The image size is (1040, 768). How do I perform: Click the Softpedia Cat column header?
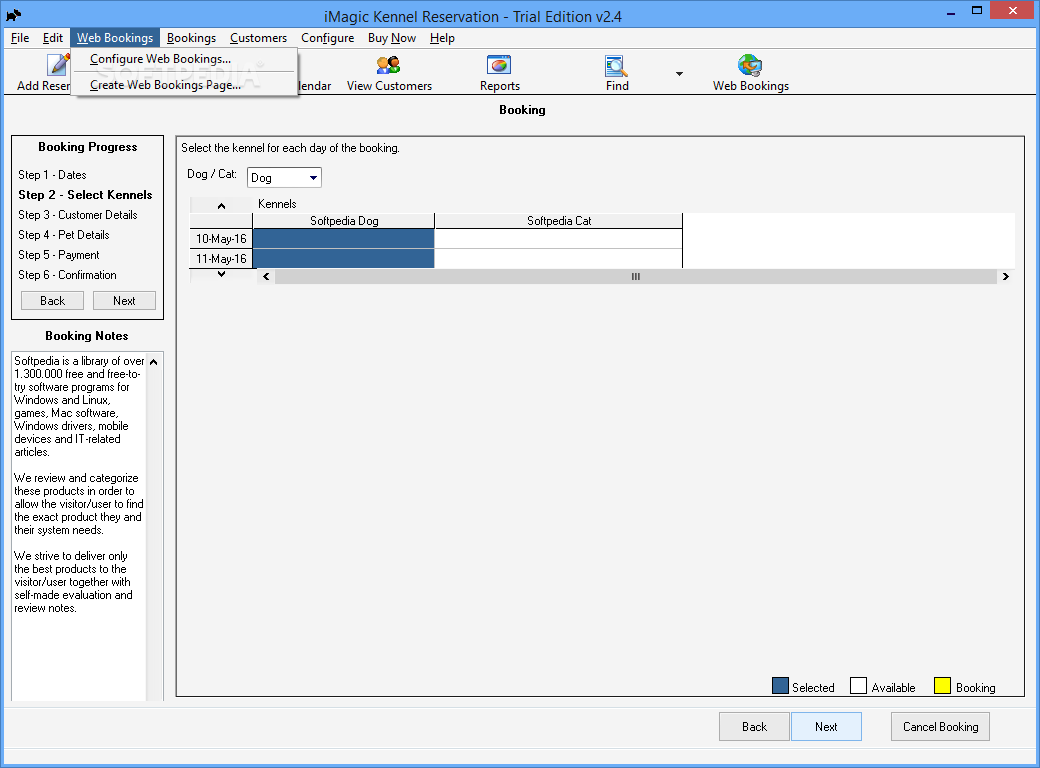[x=558, y=221]
